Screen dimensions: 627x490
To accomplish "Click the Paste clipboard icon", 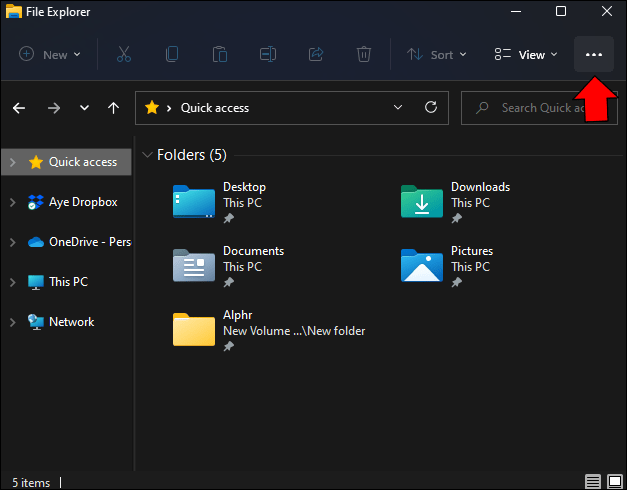I will click(x=220, y=55).
